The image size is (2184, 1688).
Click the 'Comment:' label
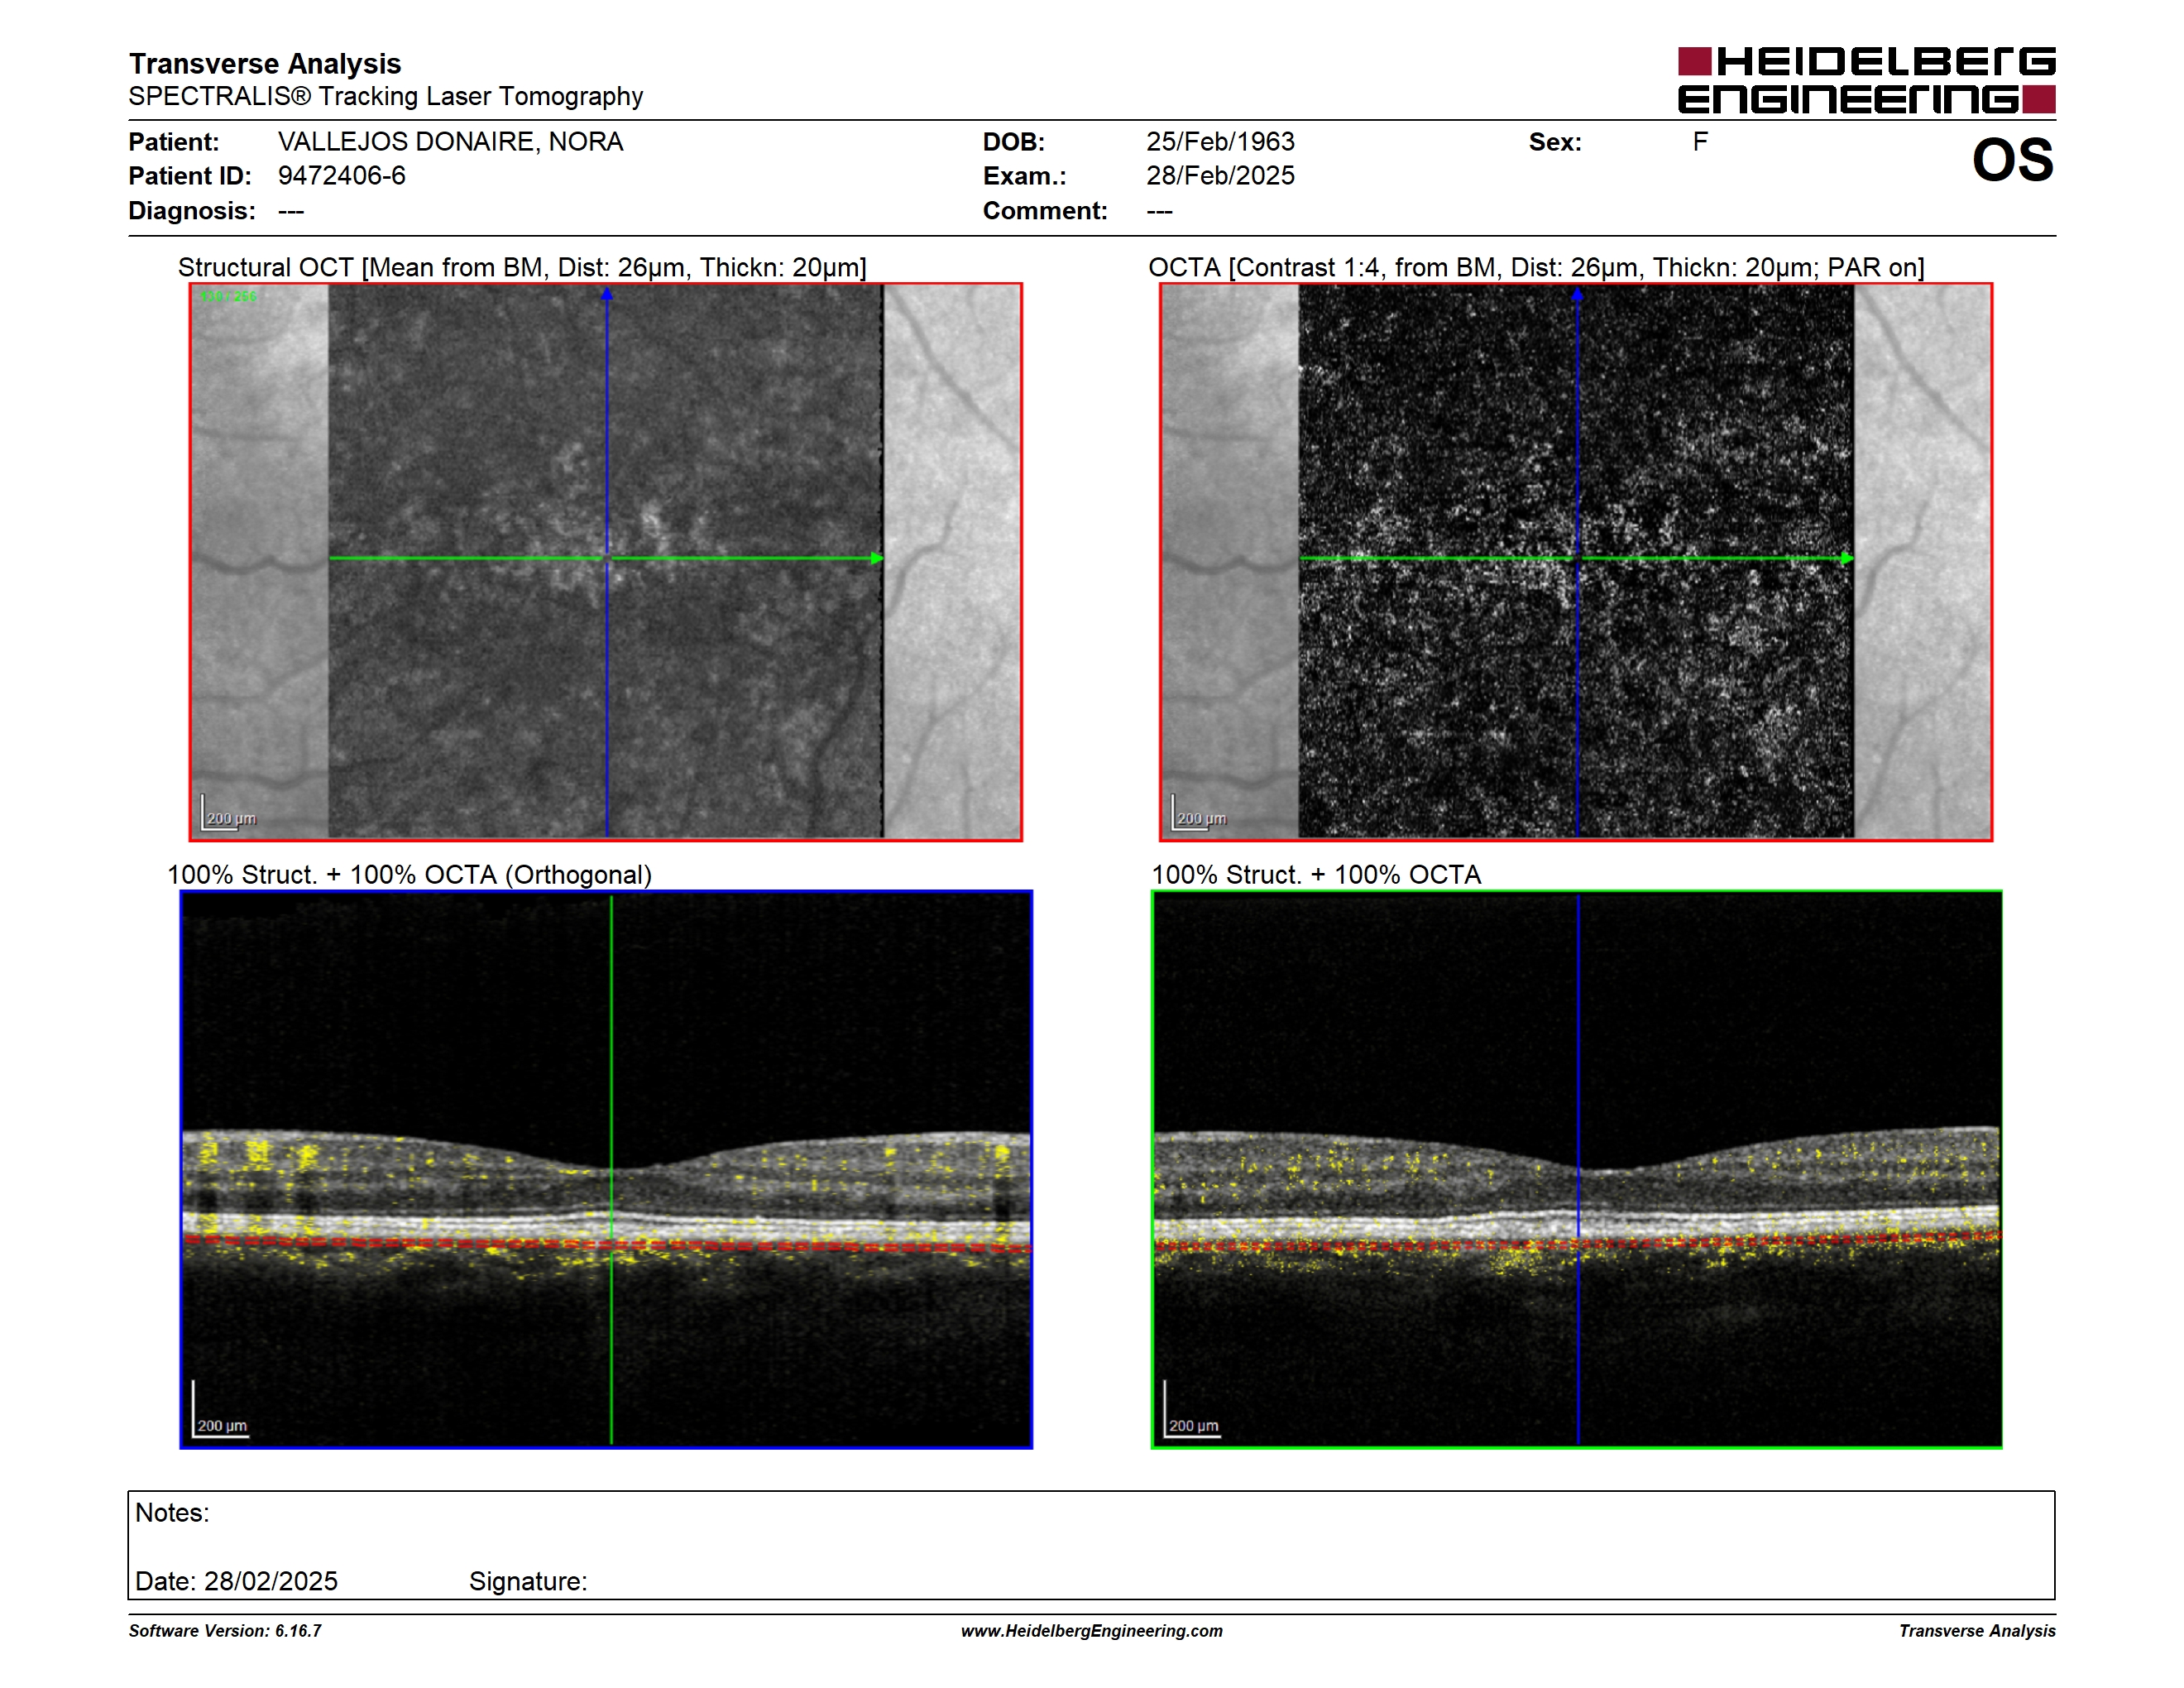pyautogui.click(x=1045, y=211)
